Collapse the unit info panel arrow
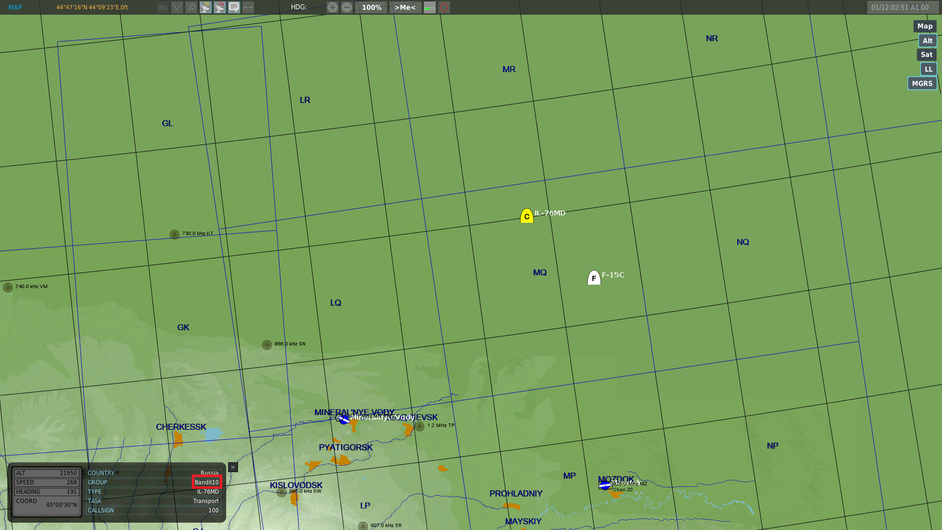The image size is (942, 530). (x=233, y=467)
